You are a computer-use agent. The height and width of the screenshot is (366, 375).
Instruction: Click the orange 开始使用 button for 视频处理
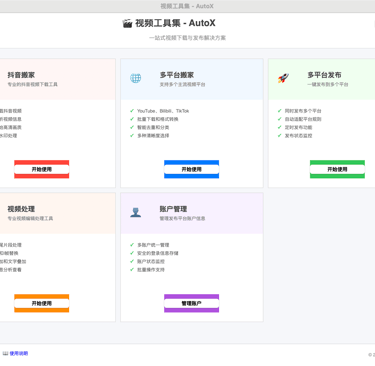(x=42, y=303)
